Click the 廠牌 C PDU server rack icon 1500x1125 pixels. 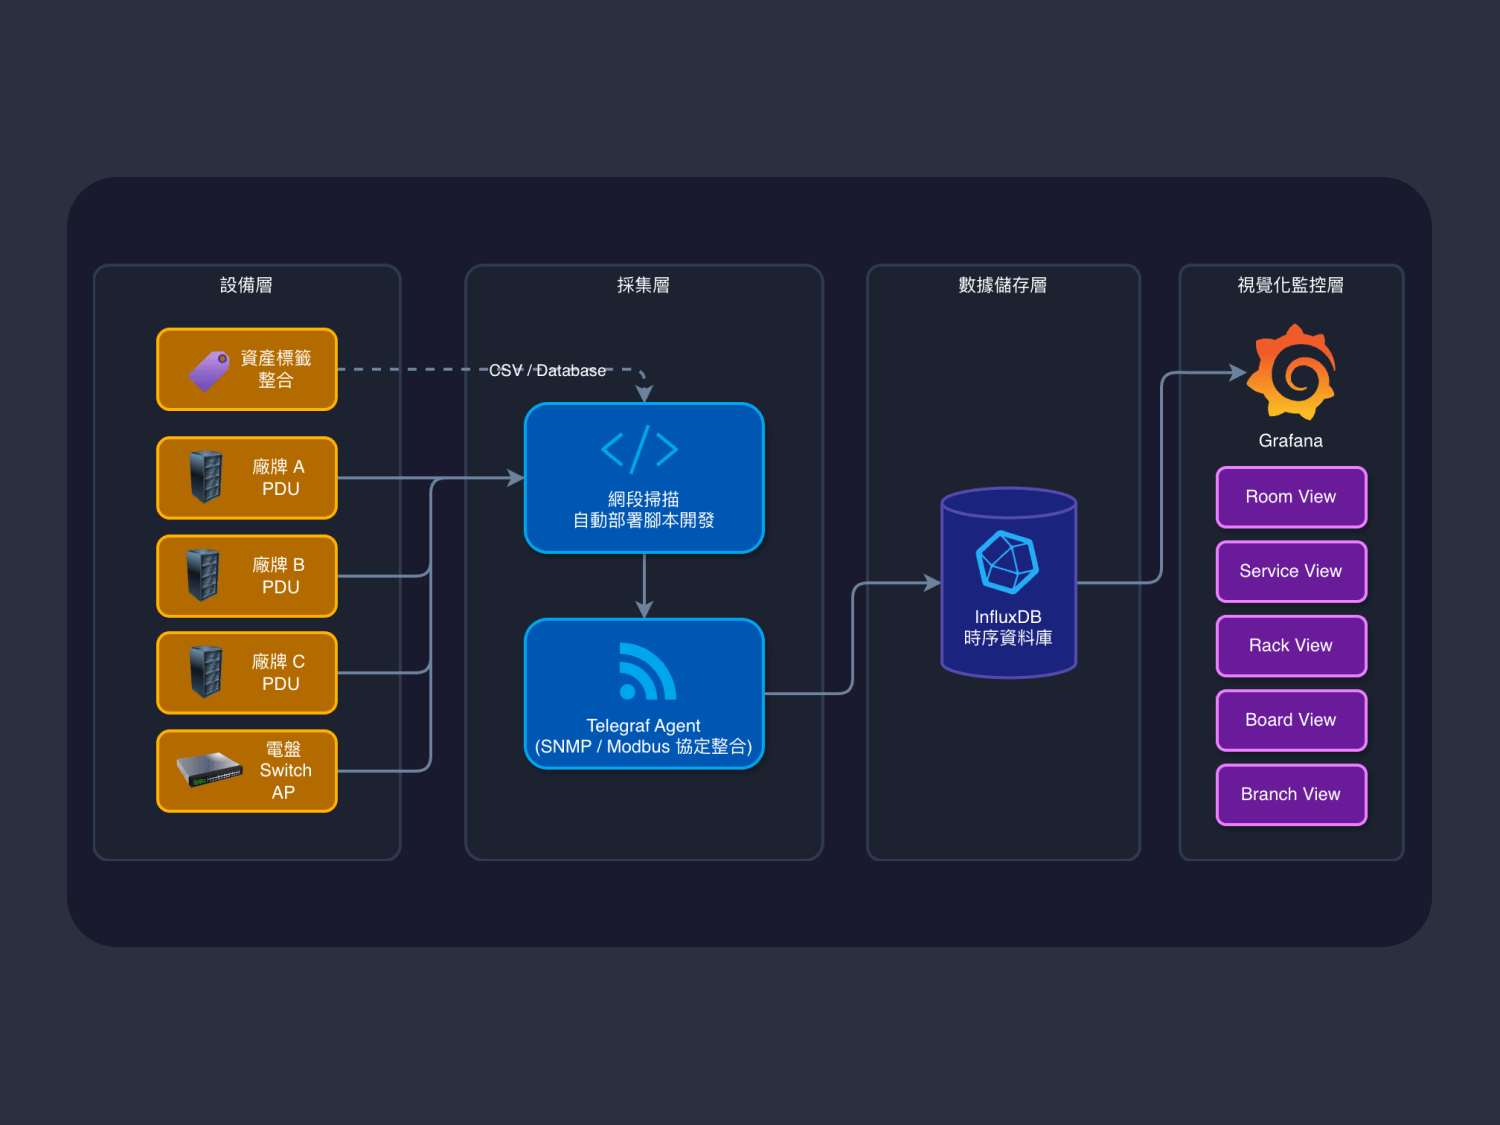[x=206, y=671]
